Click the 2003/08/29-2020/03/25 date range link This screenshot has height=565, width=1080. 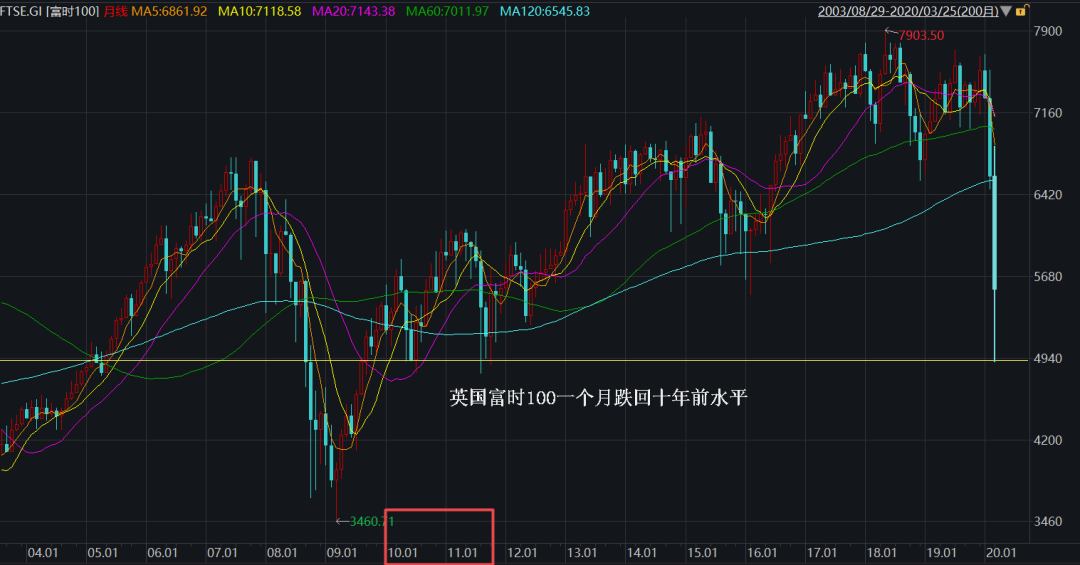(908, 12)
